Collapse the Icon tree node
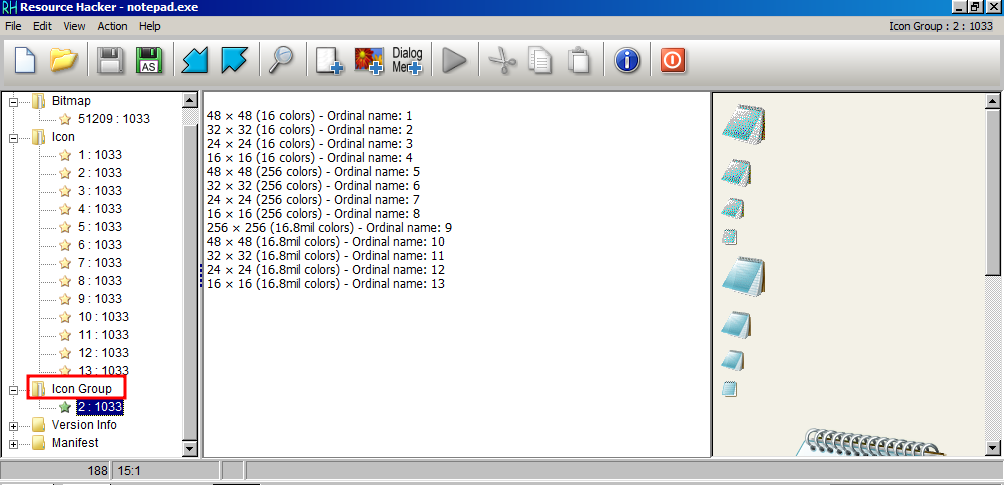The width and height of the screenshot is (1004, 485). pyautogui.click(x=13, y=137)
